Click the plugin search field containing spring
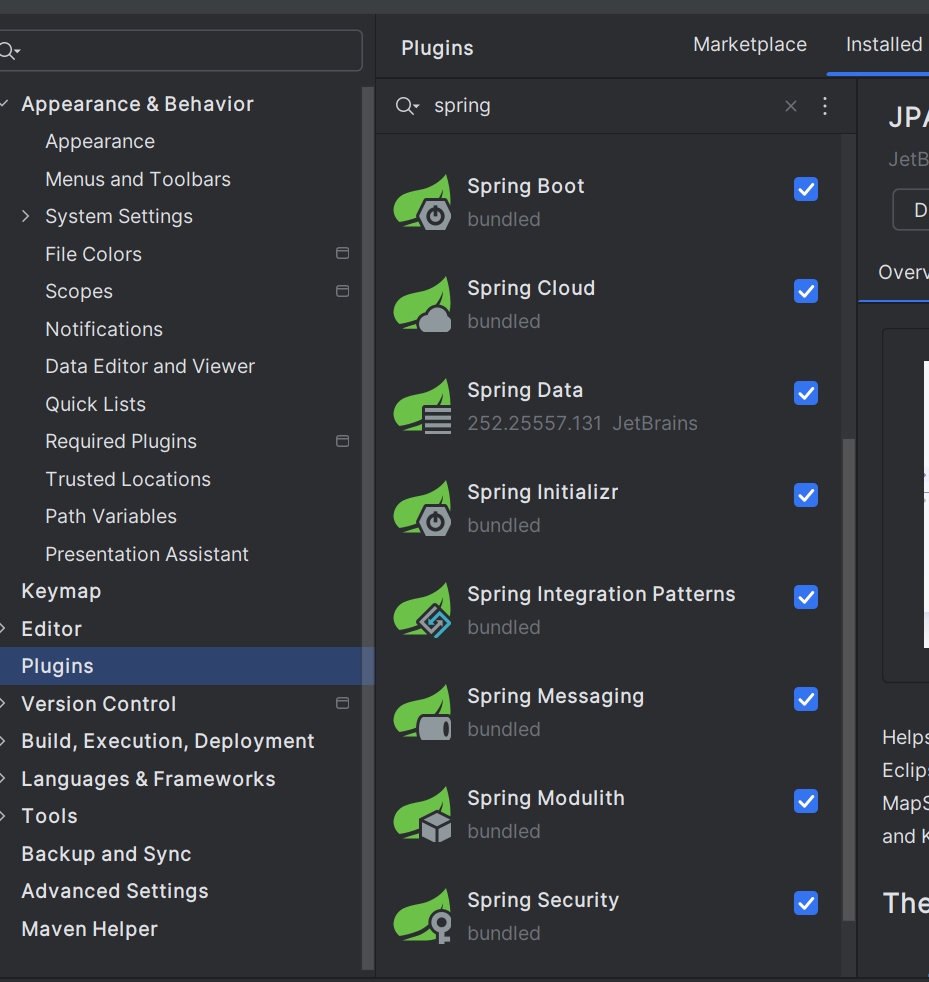Screen dimensions: 929x982 pyautogui.click(x=600, y=106)
